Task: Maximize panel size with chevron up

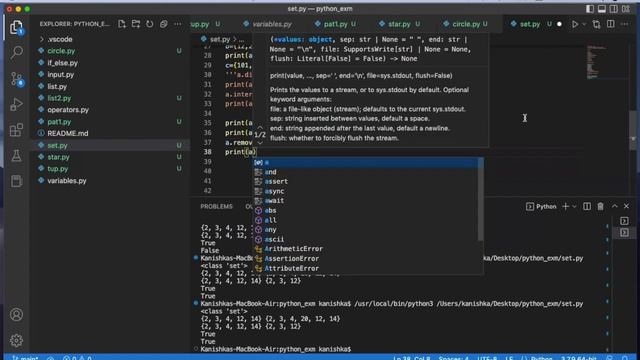Action: tap(614, 207)
